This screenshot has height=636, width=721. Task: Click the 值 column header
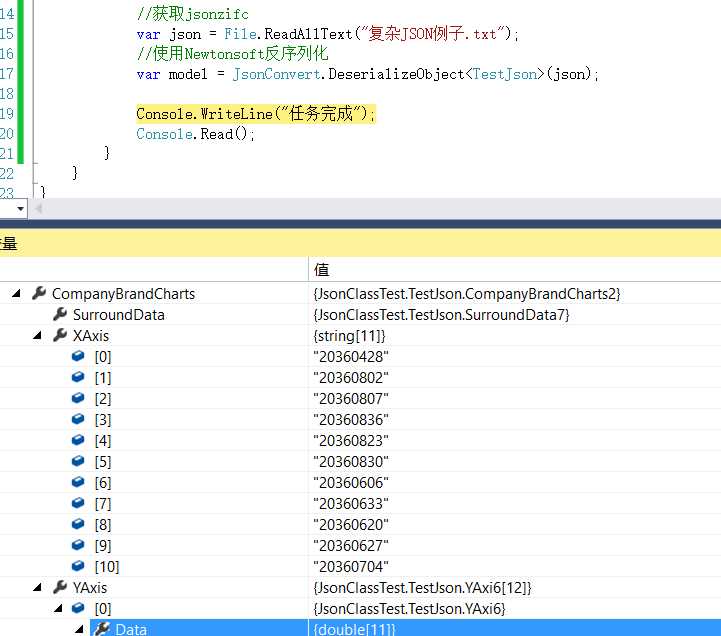click(x=322, y=269)
